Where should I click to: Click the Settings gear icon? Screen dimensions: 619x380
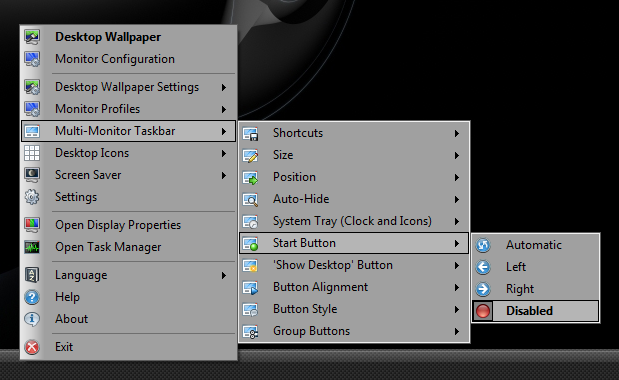tap(32, 197)
